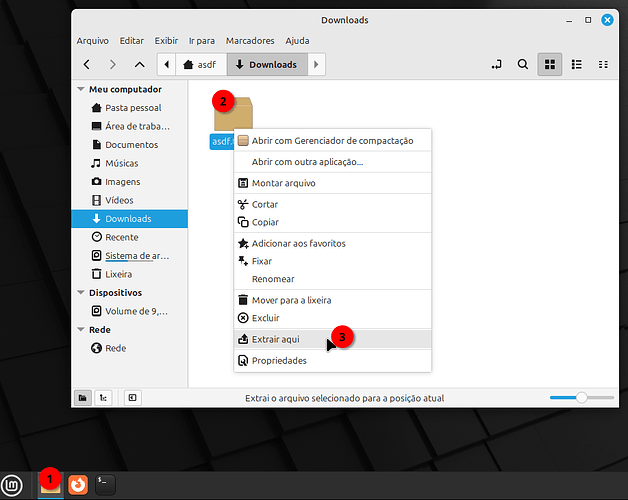Click the Downloads path bar button
628x500 pixels.
(x=267, y=65)
